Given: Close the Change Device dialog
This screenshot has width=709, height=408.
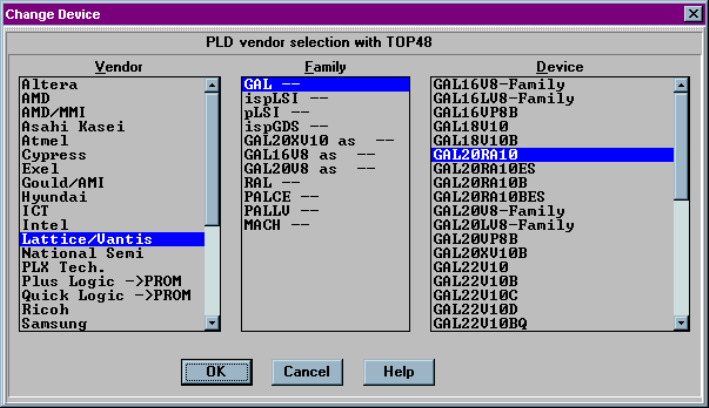Looking at the screenshot, I should [x=693, y=14].
